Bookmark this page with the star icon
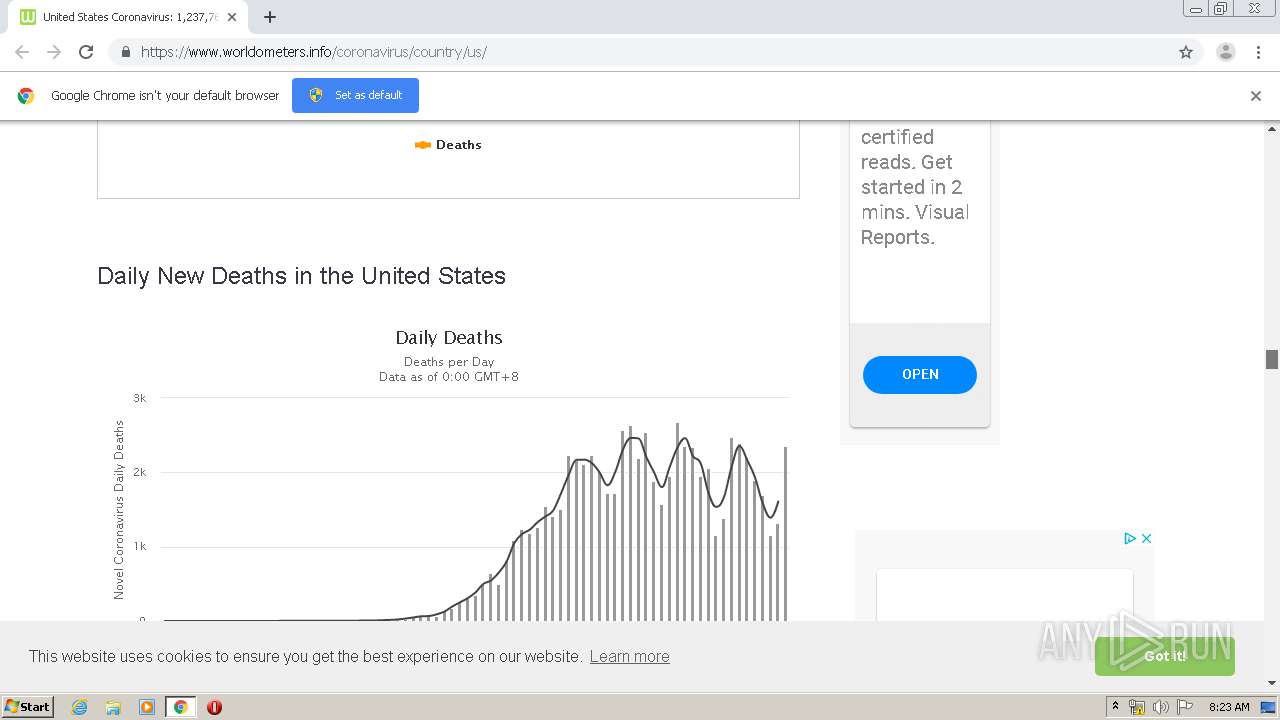The width and height of the screenshot is (1280, 720). point(1186,52)
